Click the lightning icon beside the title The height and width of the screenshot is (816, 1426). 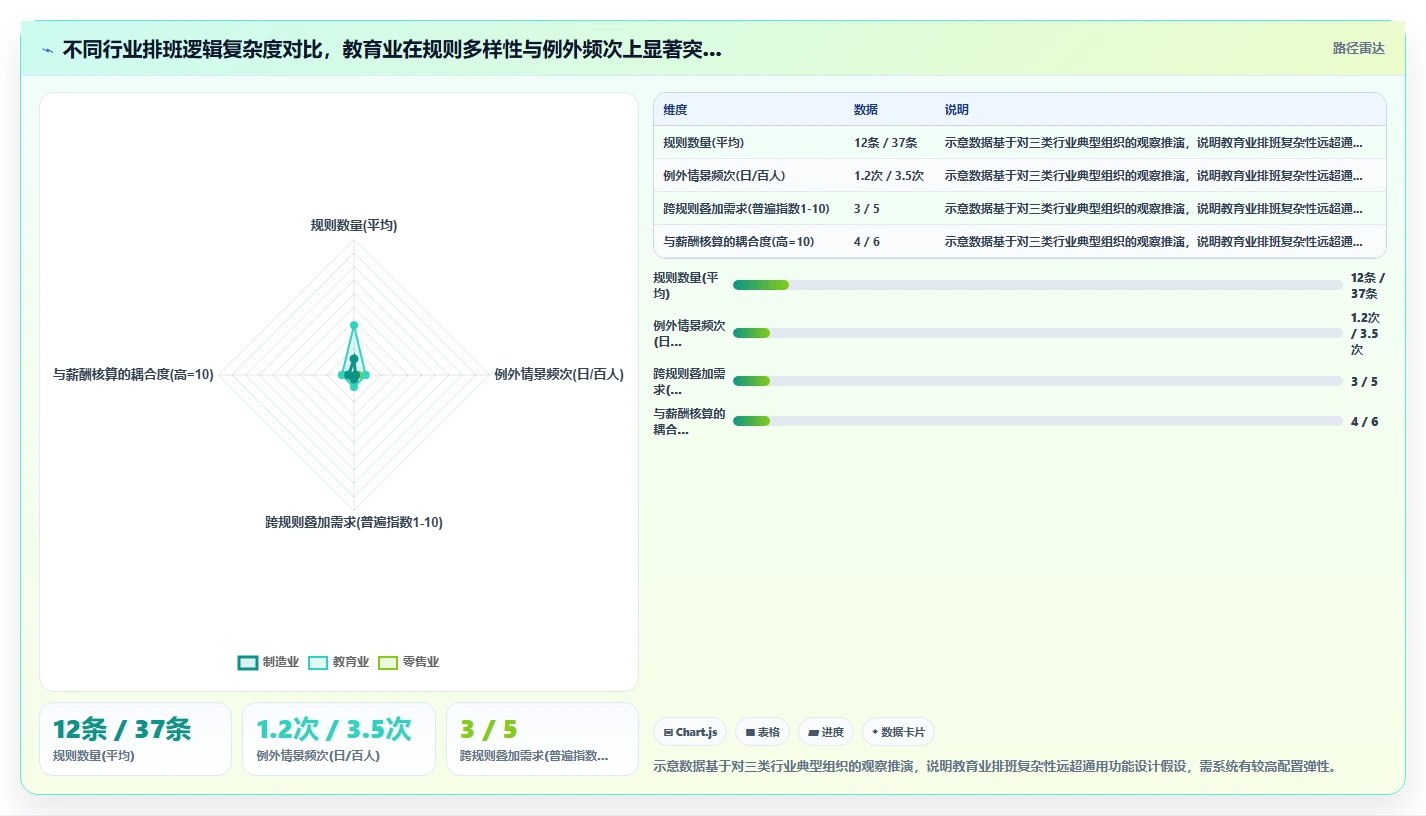click(x=48, y=49)
